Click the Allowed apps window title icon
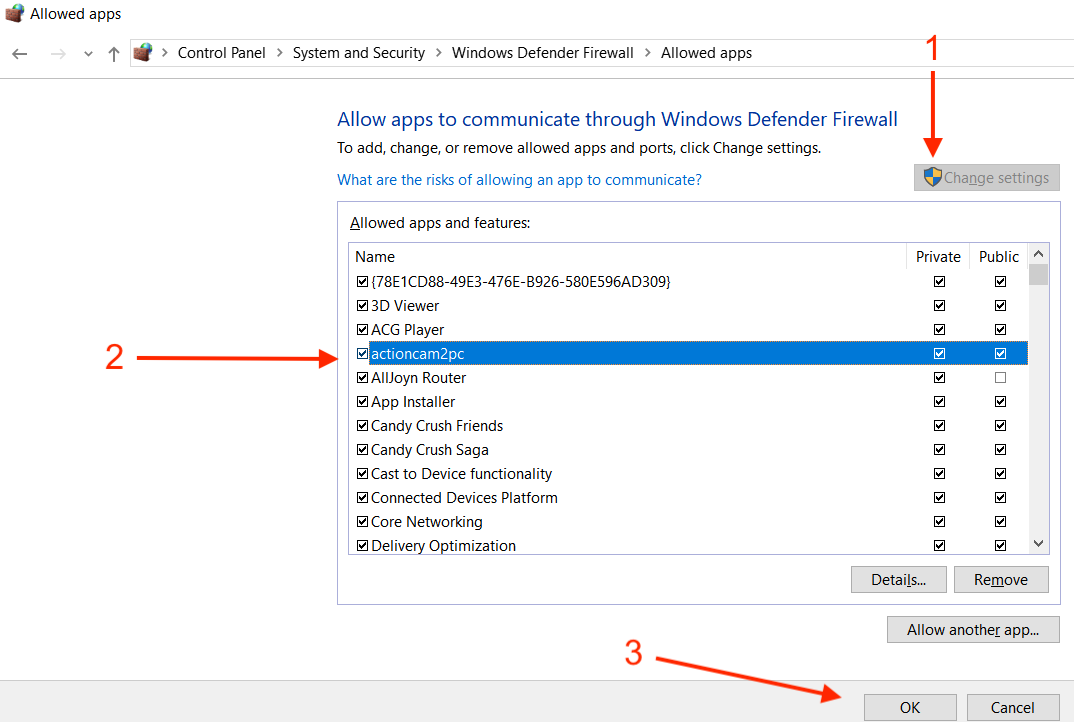Screen dimensions: 1074x722 click(14, 14)
